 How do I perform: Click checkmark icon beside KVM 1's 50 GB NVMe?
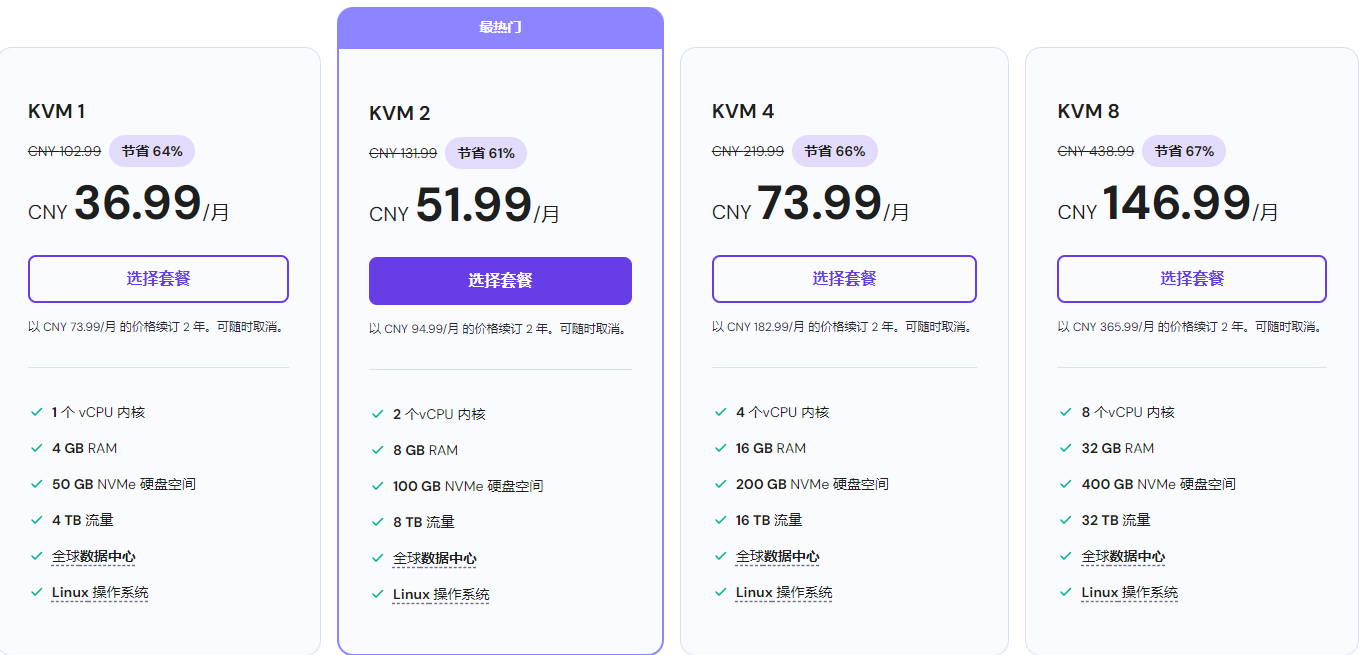point(36,485)
